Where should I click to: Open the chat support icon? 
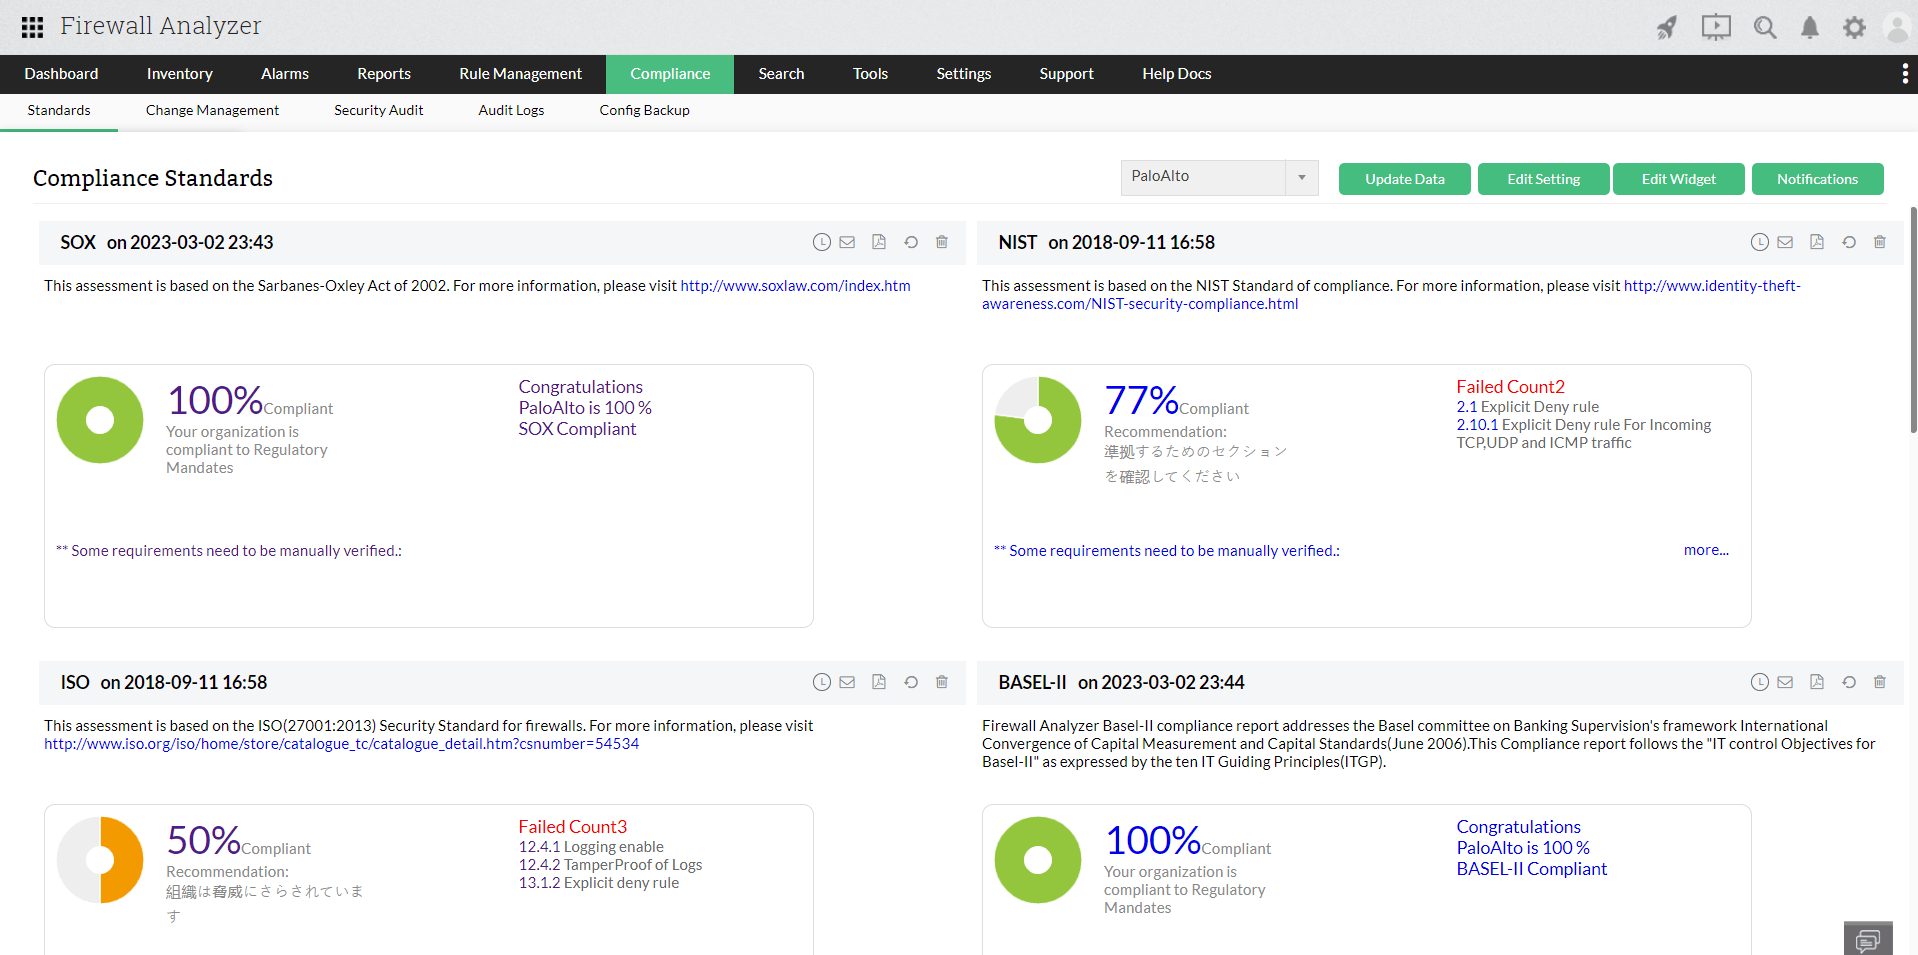point(1867,939)
